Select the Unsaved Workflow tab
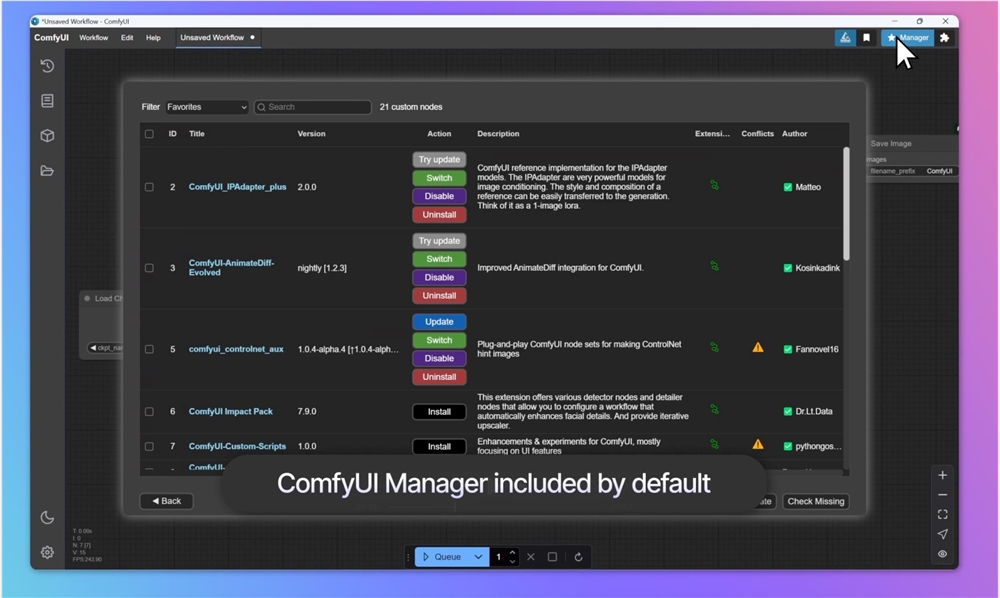Viewport: 1000px width, 598px height. (x=217, y=38)
